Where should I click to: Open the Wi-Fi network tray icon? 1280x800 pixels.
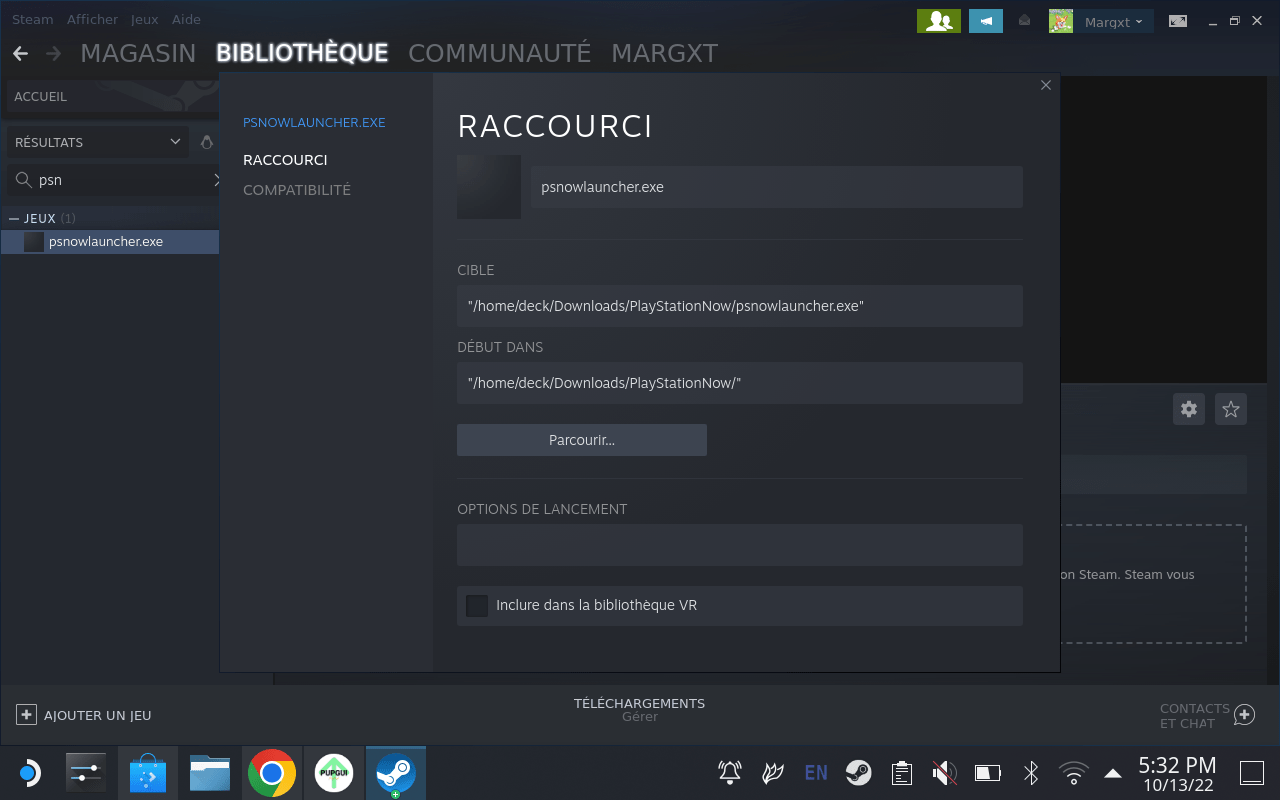(x=1074, y=773)
